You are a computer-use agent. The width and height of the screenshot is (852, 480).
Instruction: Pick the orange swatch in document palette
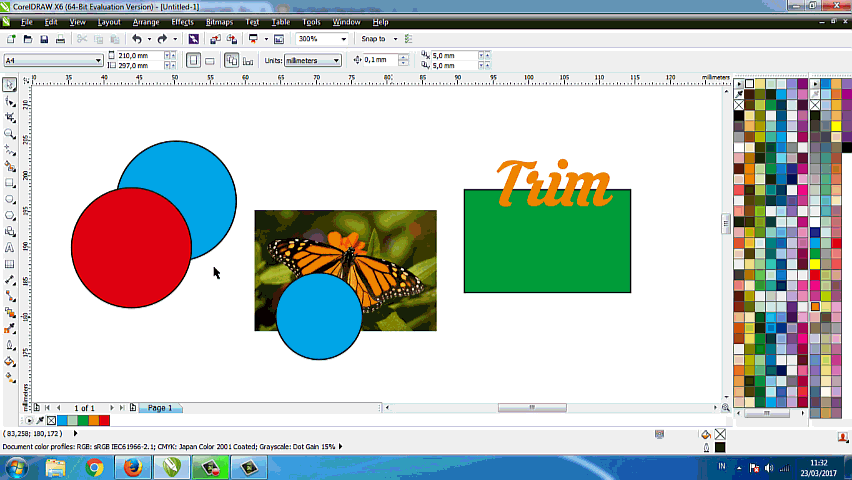click(x=94, y=420)
